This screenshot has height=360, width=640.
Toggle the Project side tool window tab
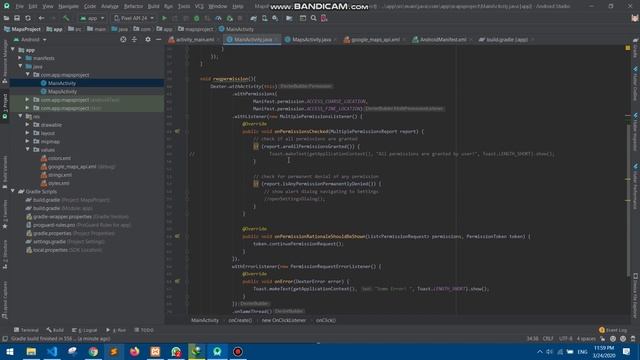click(5, 106)
